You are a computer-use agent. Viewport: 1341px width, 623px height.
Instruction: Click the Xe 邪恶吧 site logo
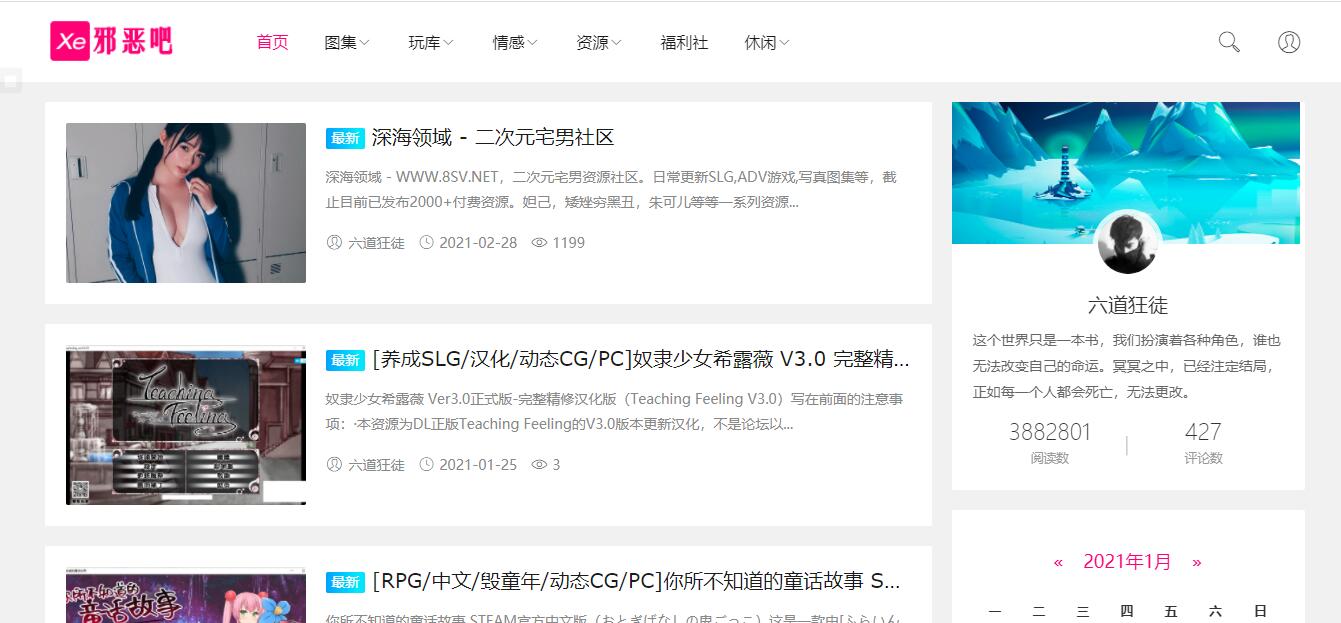click(111, 41)
